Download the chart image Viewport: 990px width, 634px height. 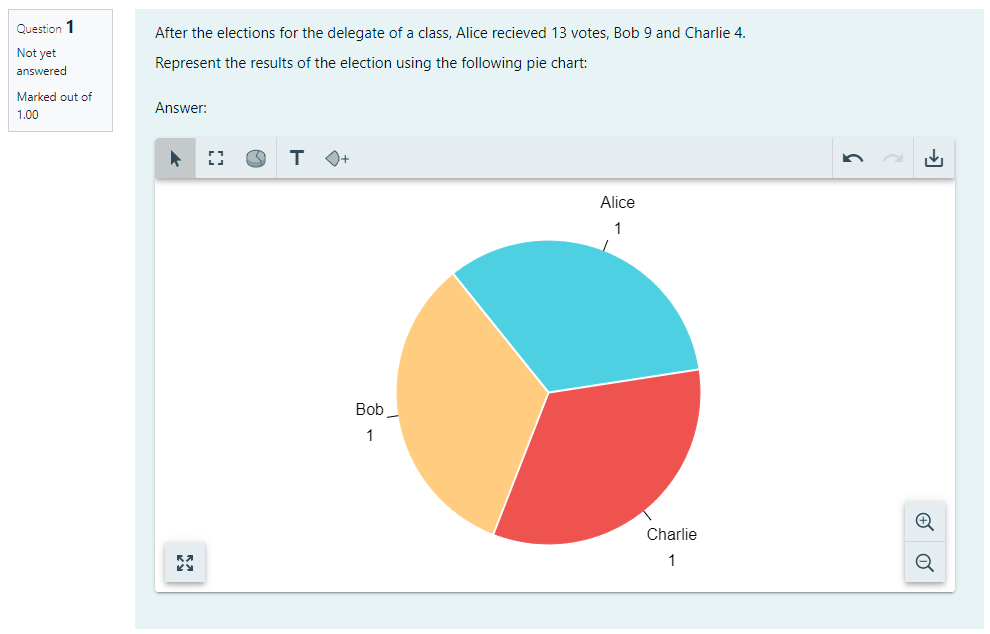coord(934,158)
